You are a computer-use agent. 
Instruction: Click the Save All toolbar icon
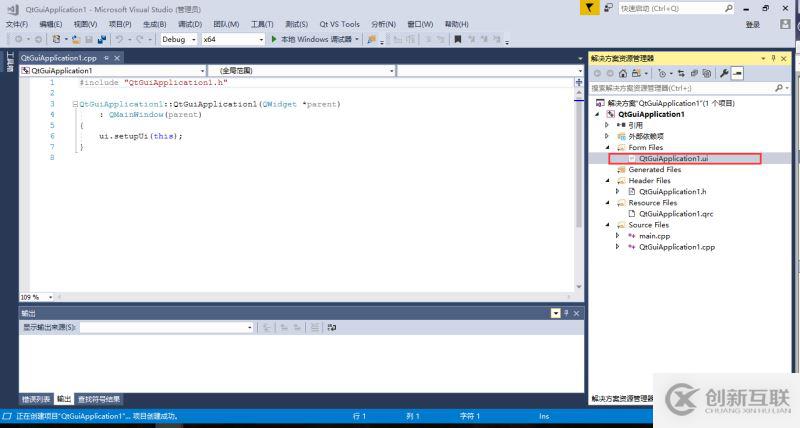[102, 39]
